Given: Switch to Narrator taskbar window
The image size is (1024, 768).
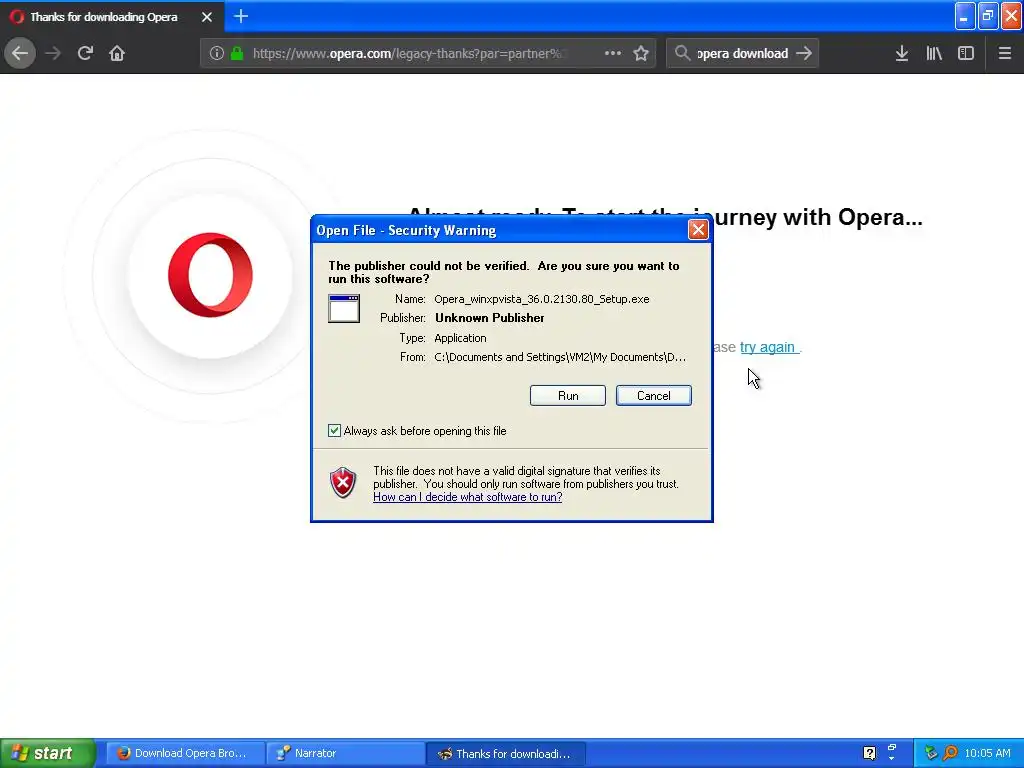Looking at the screenshot, I should [x=345, y=753].
